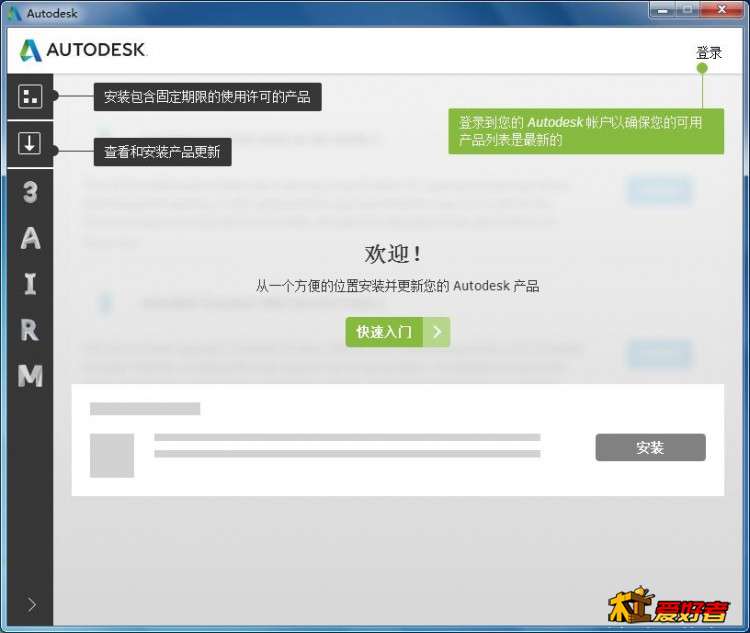750x633 pixels.
Task: Select the 3ds Max '3' sidebar icon
Action: pos(30,192)
